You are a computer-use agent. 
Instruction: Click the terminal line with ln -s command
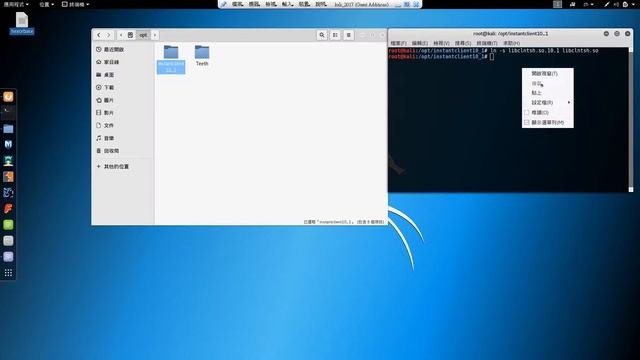(493, 51)
